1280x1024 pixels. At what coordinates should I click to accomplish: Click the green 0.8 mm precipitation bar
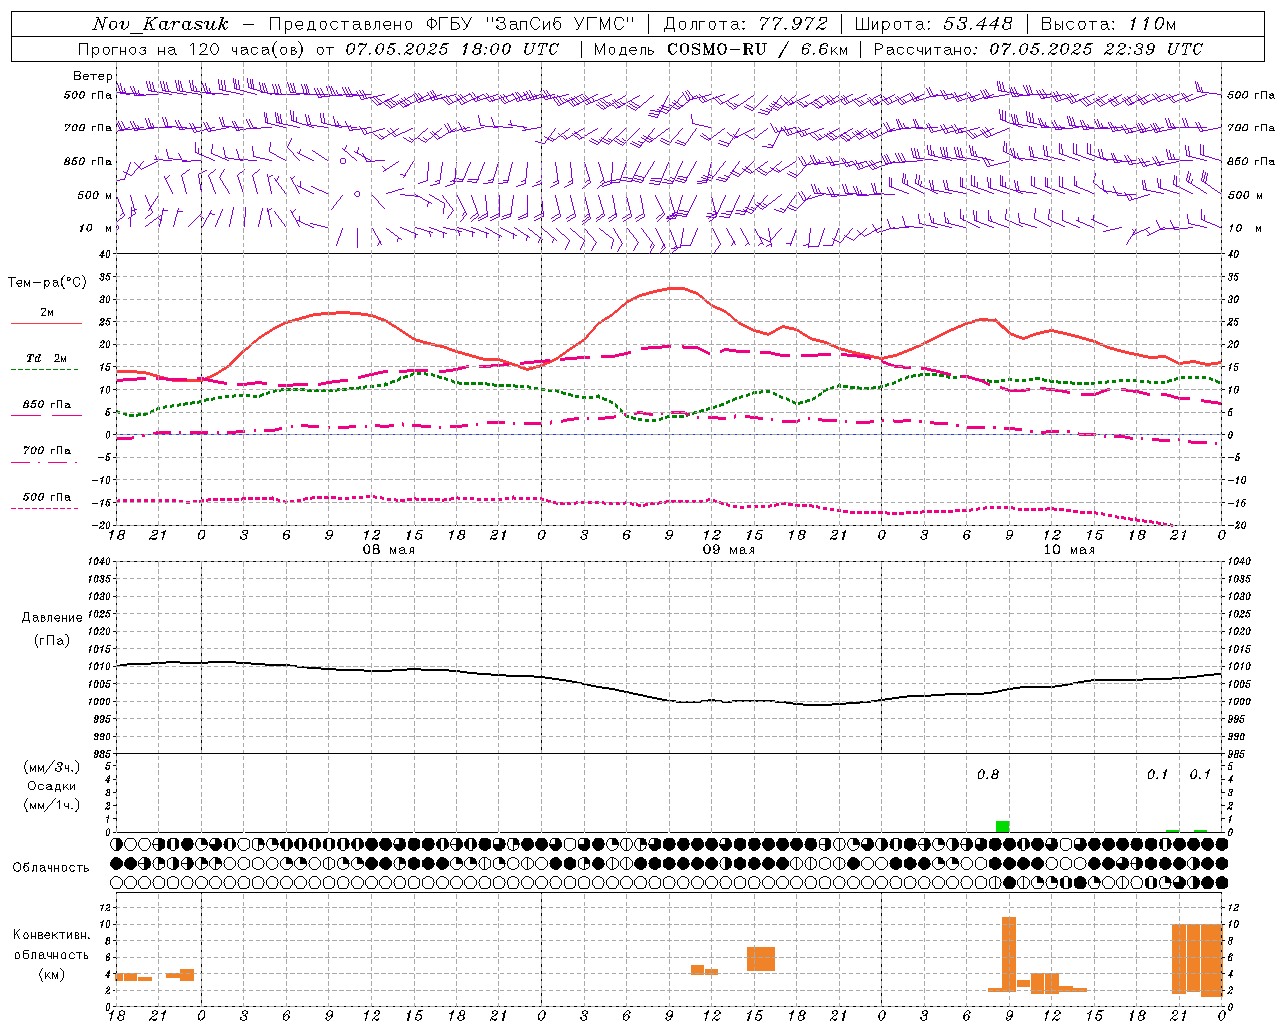pyautogui.click(x=1002, y=826)
